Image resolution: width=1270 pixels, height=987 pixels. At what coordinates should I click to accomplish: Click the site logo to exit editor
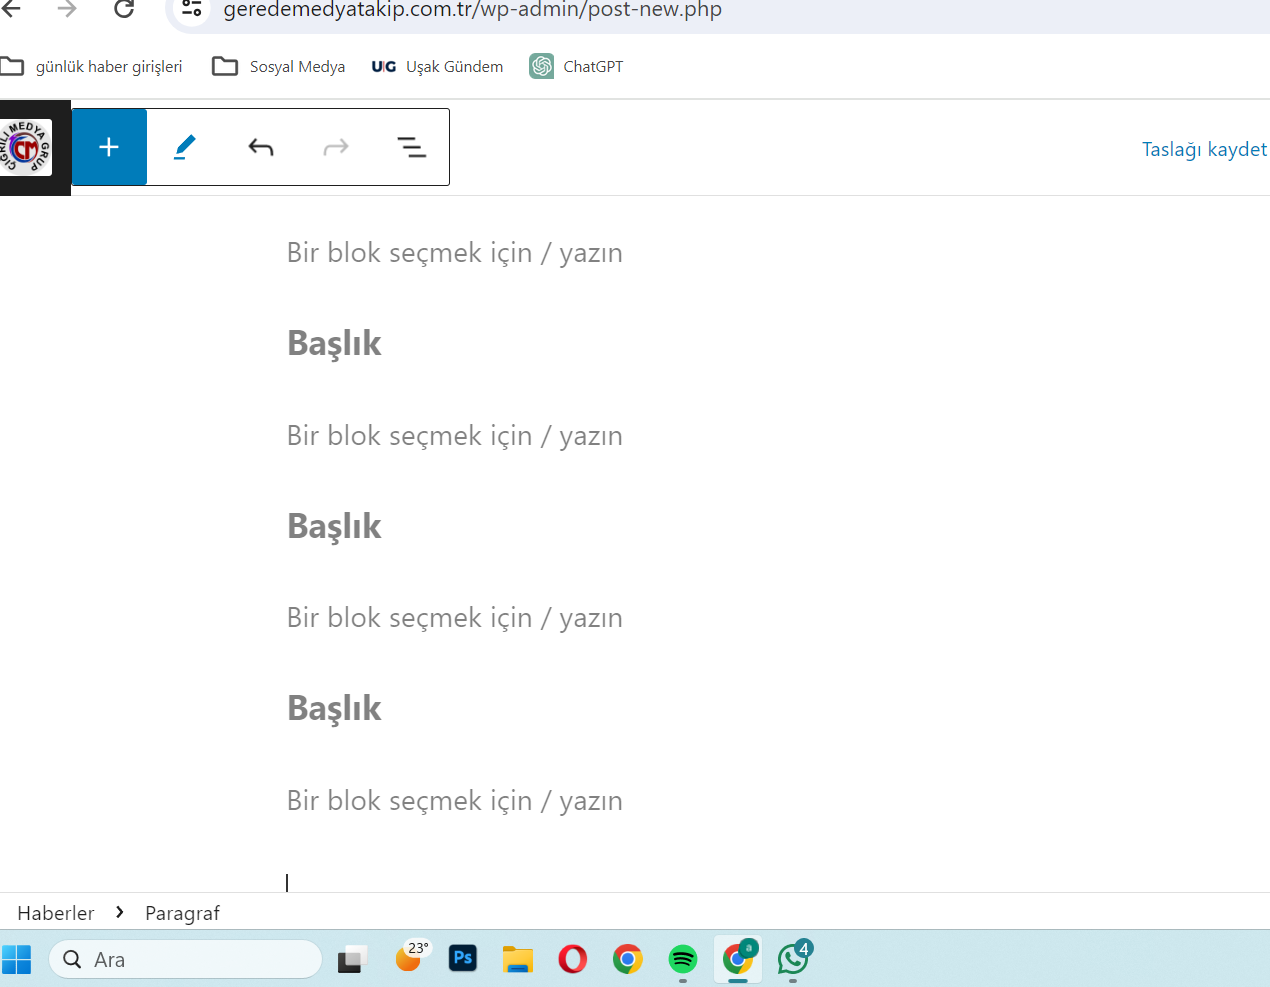[26, 148]
